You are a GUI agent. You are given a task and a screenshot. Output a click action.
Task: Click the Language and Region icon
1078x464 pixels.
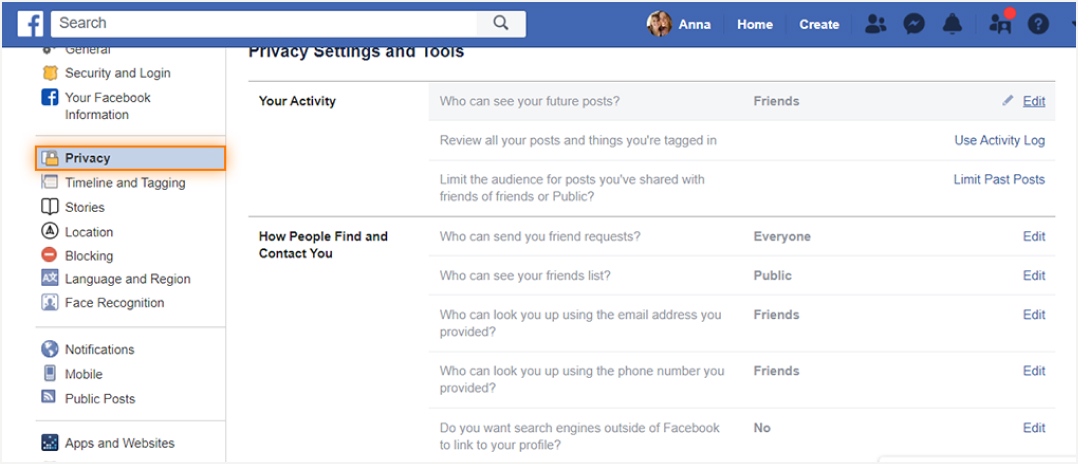[50, 278]
